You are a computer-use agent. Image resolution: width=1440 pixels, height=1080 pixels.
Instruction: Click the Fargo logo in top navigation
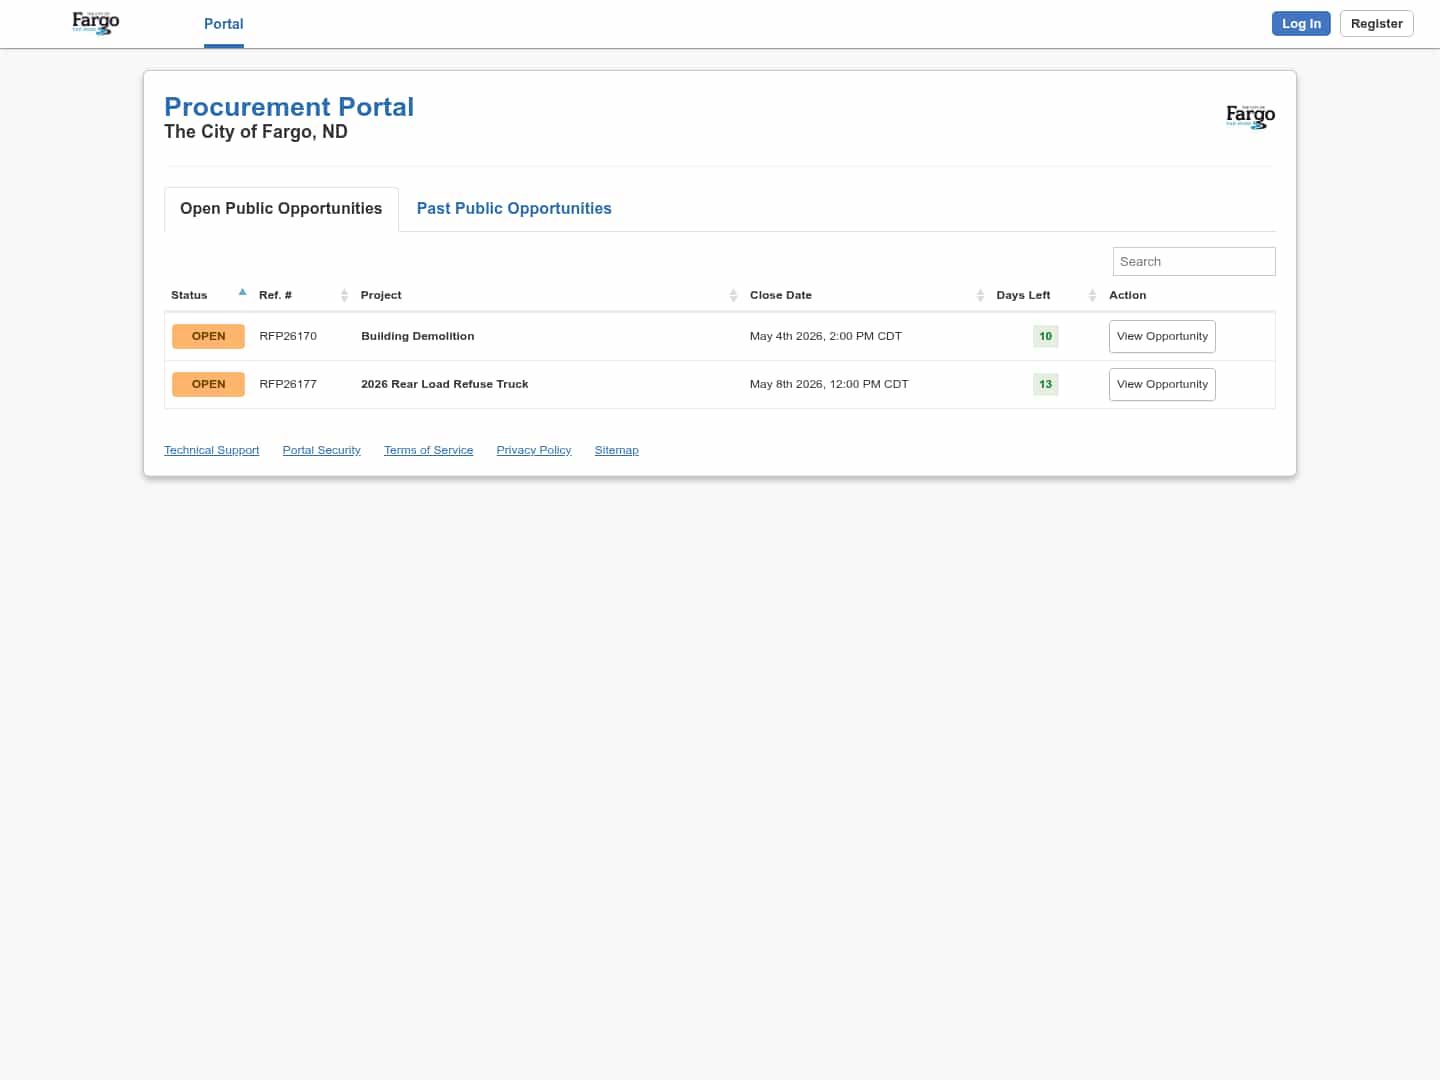[x=96, y=23]
